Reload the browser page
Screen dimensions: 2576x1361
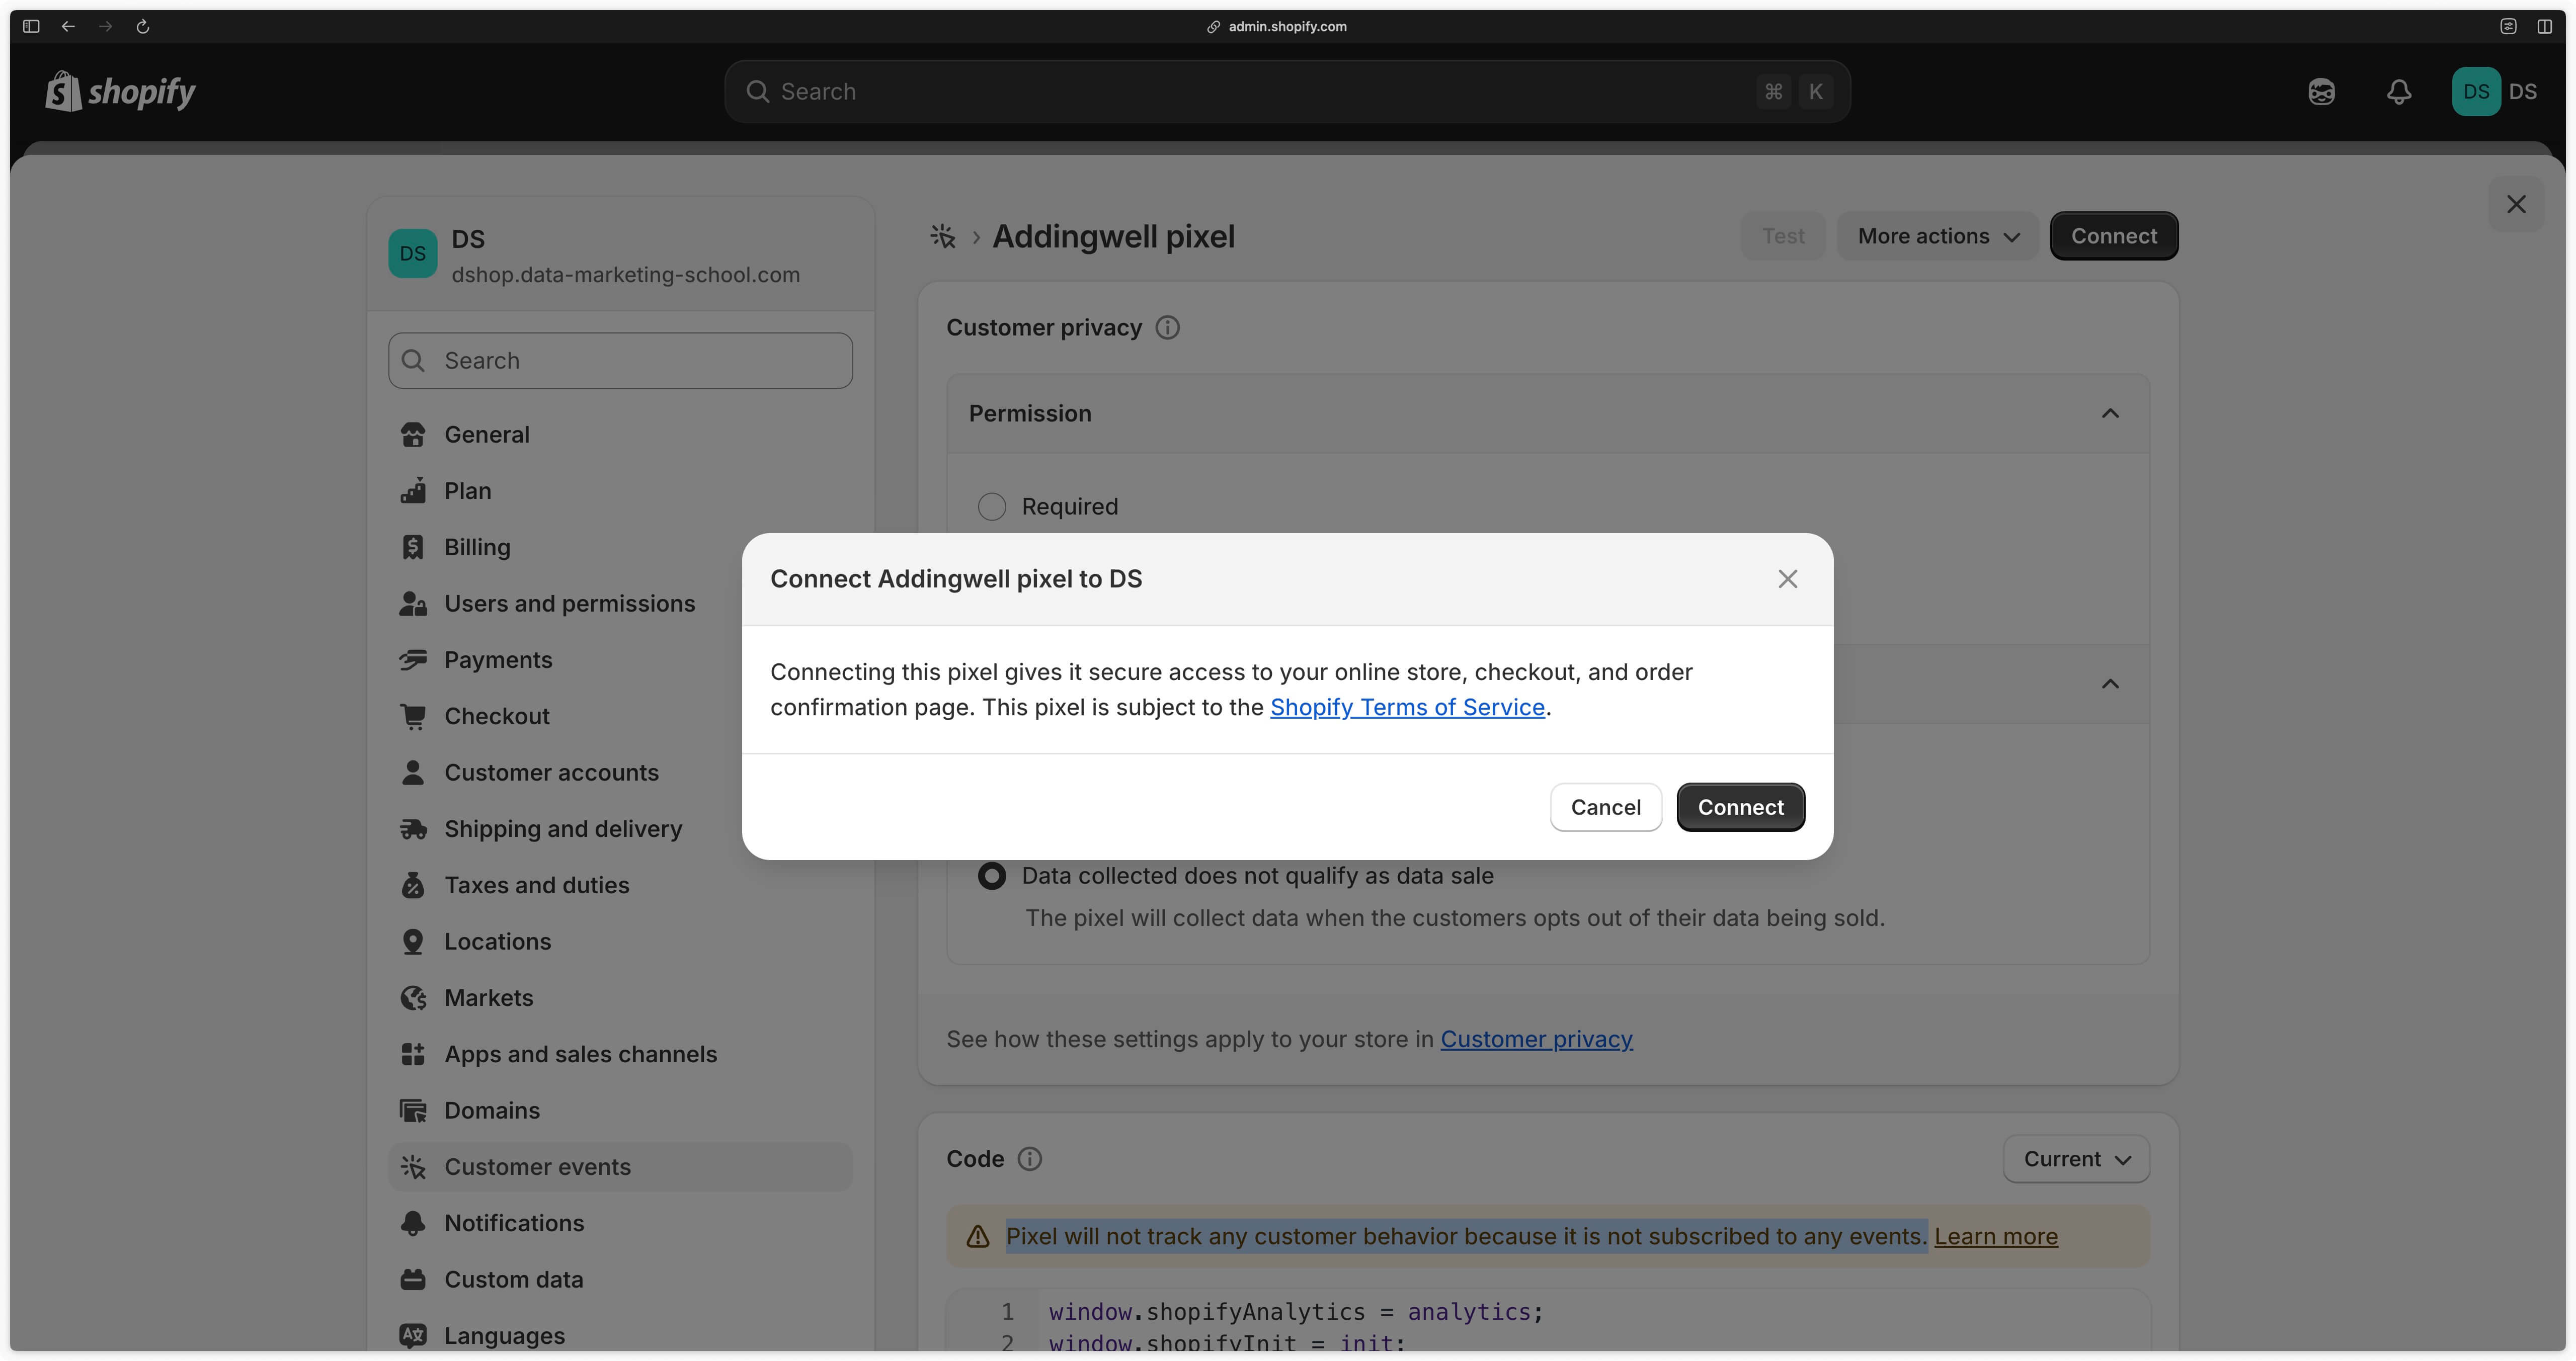tap(143, 26)
